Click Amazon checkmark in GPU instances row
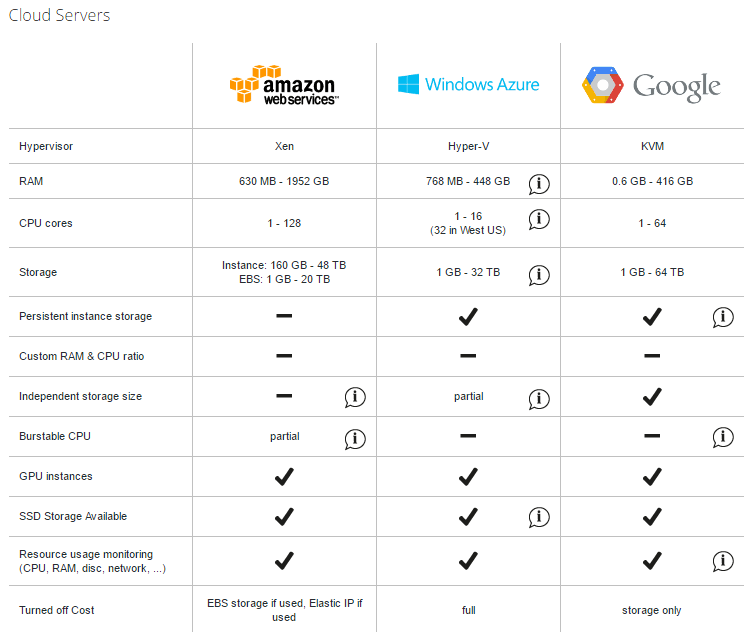The width and height of the screenshot is (750, 632). point(284,477)
